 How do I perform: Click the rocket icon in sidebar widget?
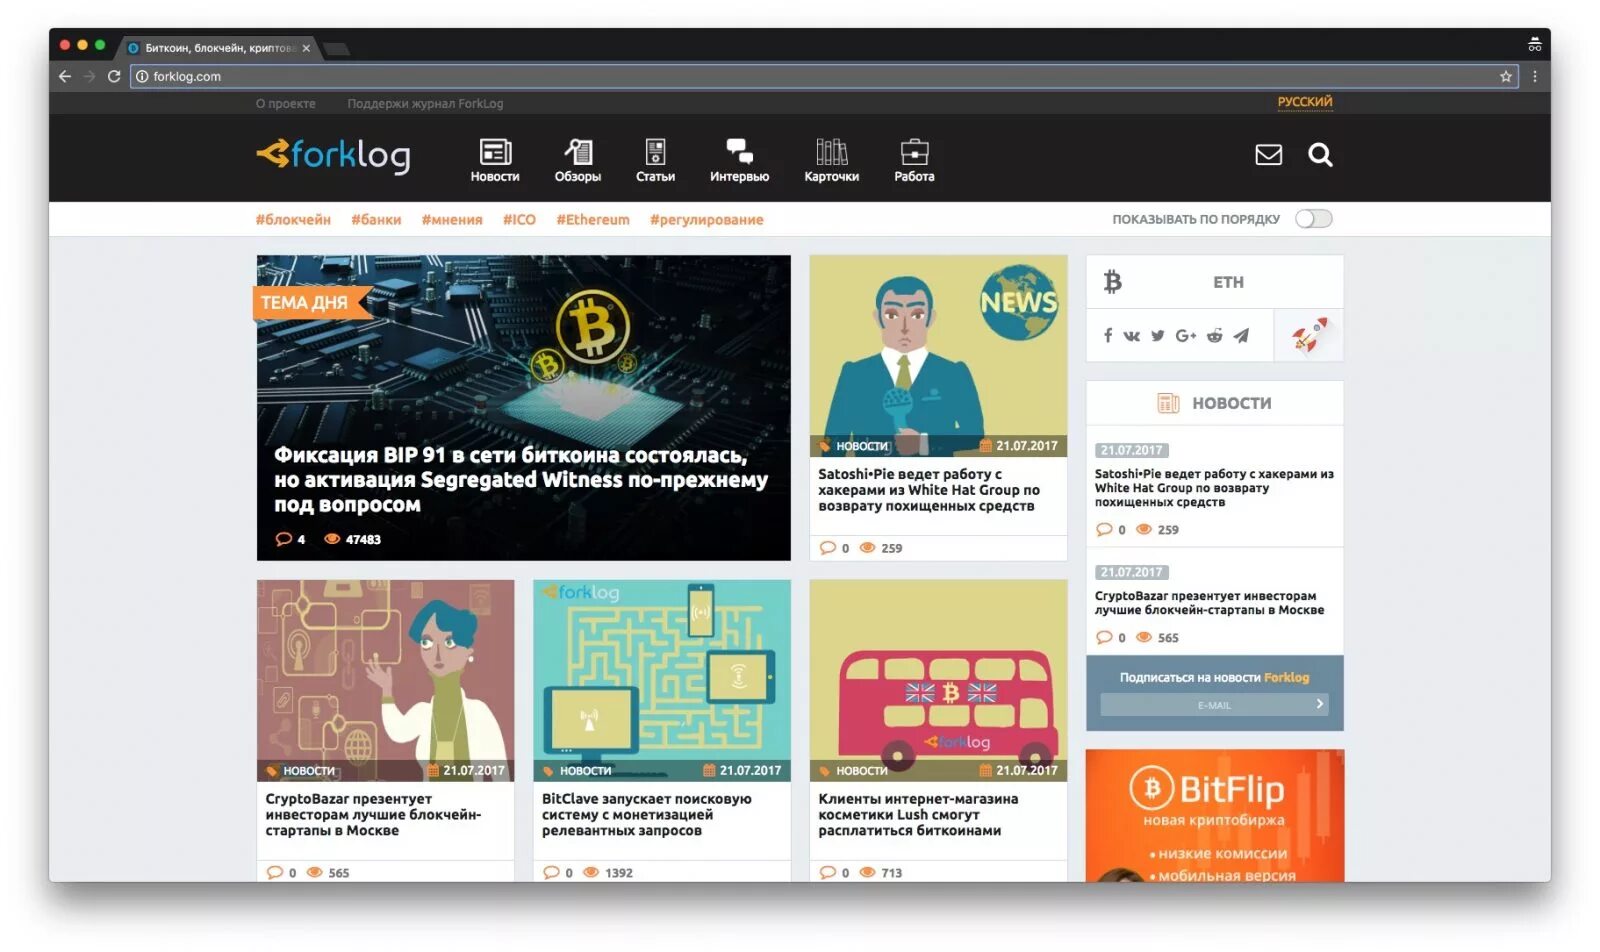[x=1309, y=335]
